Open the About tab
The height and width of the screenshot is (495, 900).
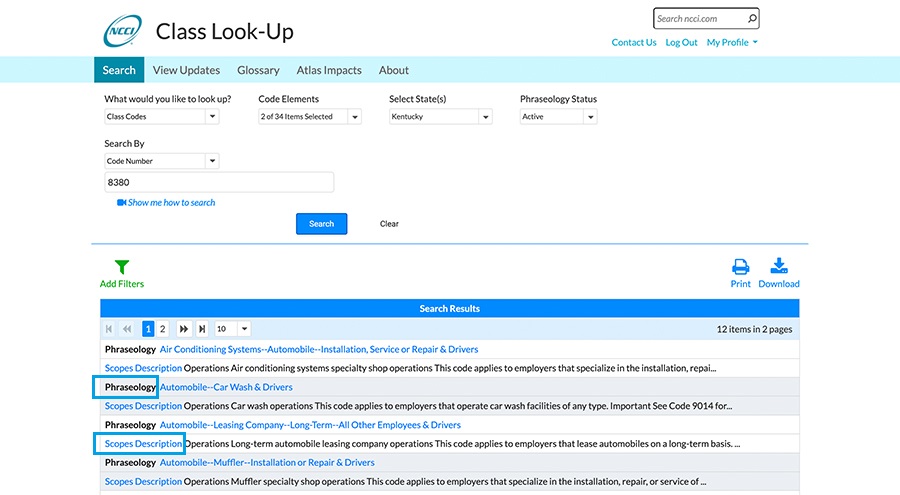pyautogui.click(x=394, y=70)
